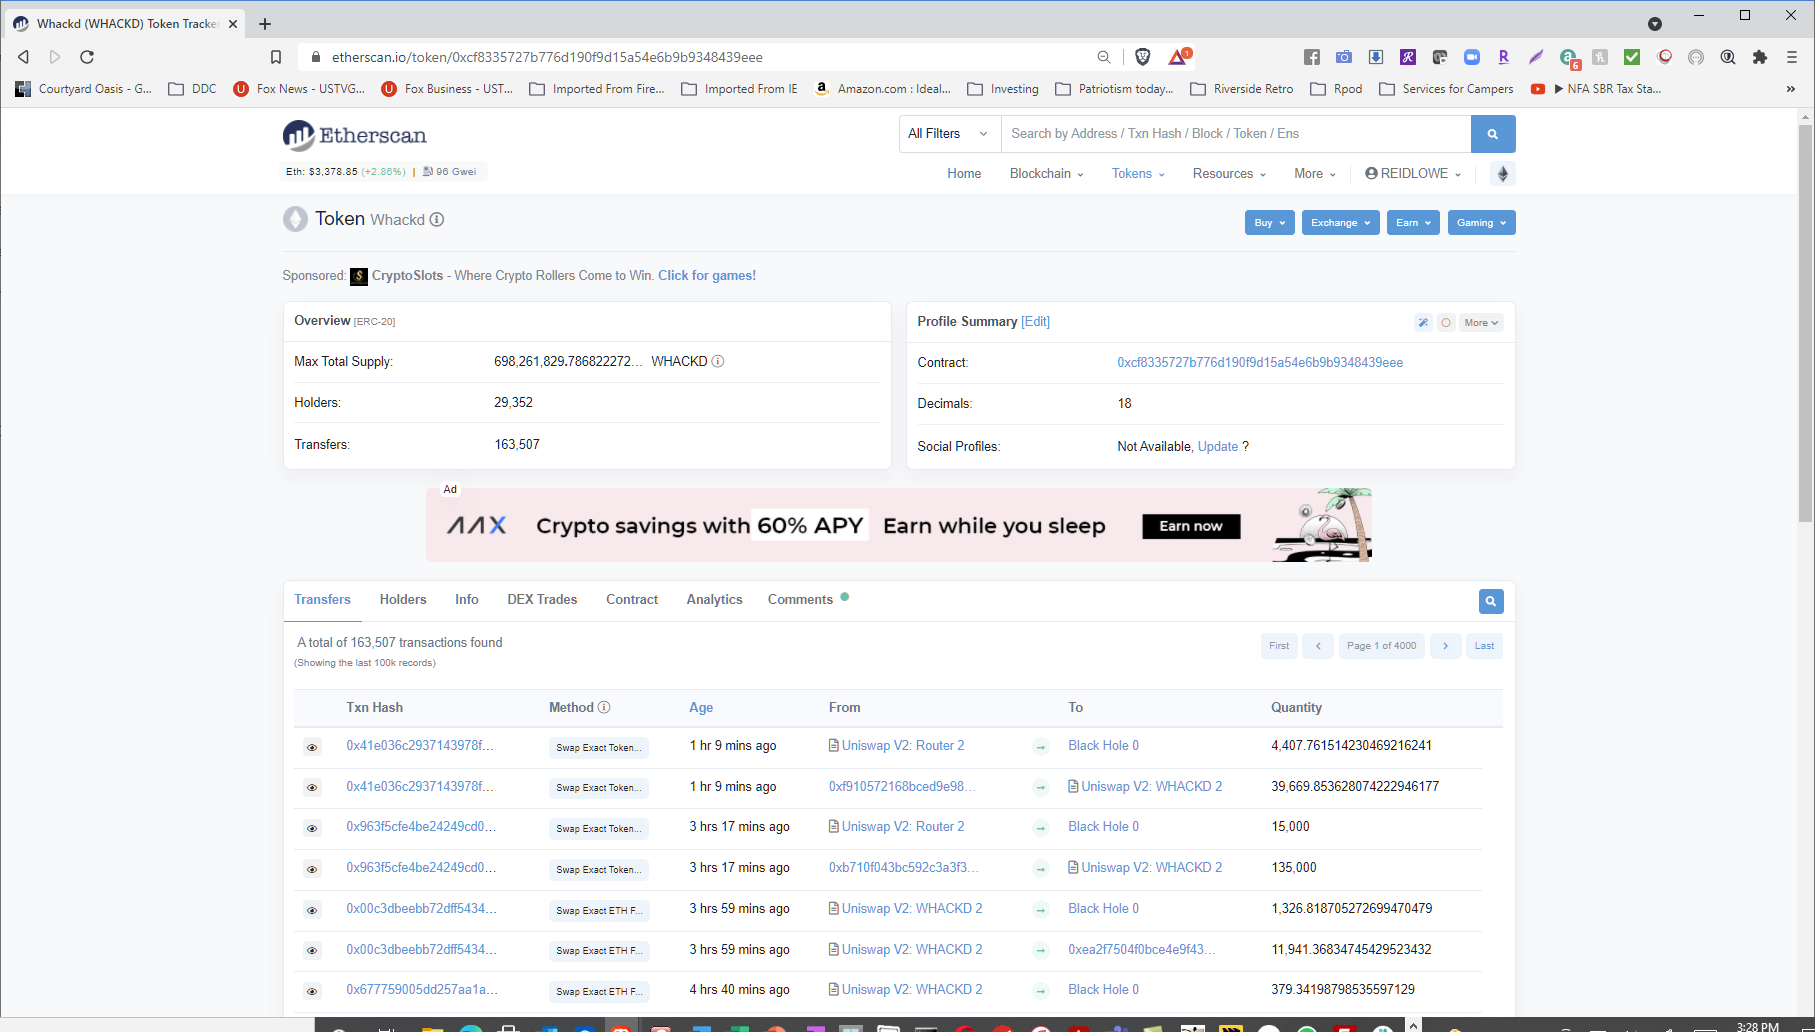Switch to the Contract tab
The height and width of the screenshot is (1032, 1815).
pyautogui.click(x=632, y=600)
